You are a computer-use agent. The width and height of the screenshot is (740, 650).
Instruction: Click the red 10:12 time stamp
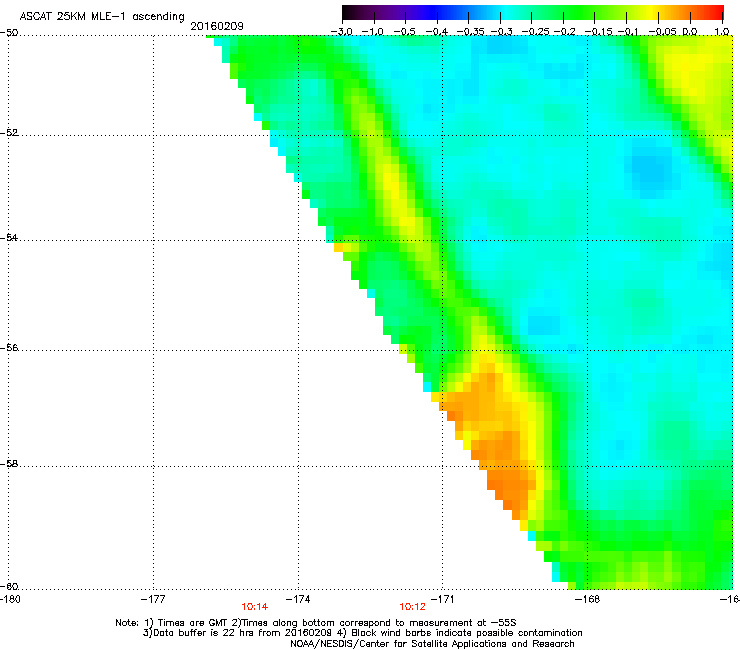[x=412, y=607]
